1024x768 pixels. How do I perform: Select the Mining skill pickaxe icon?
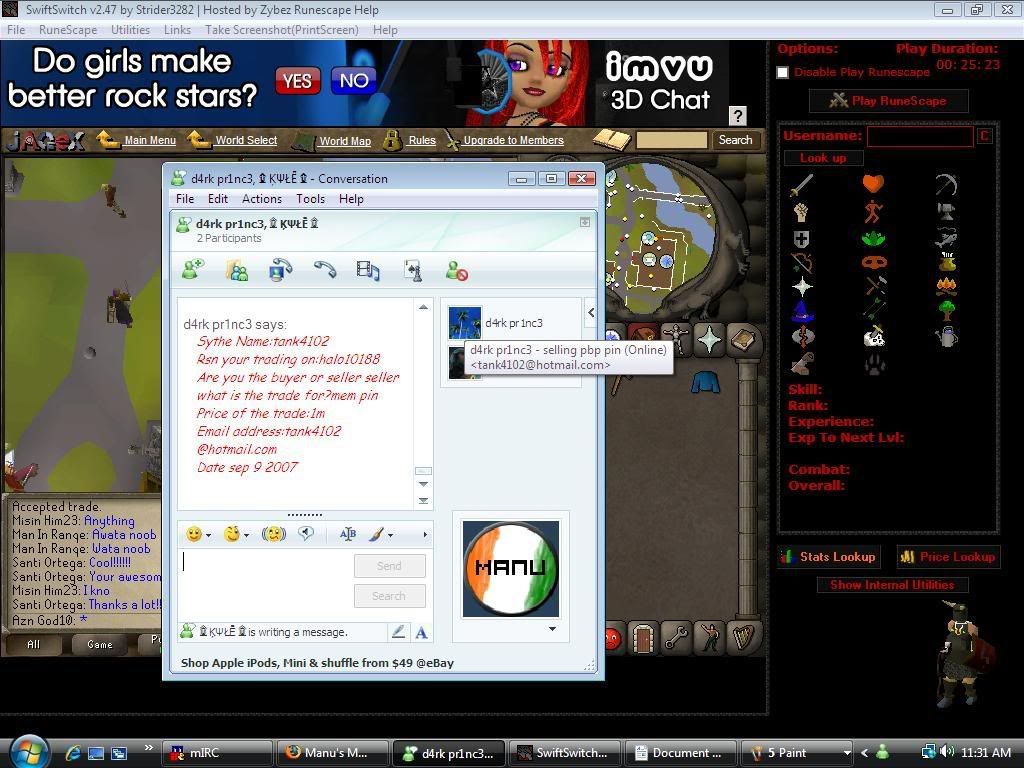[946, 185]
